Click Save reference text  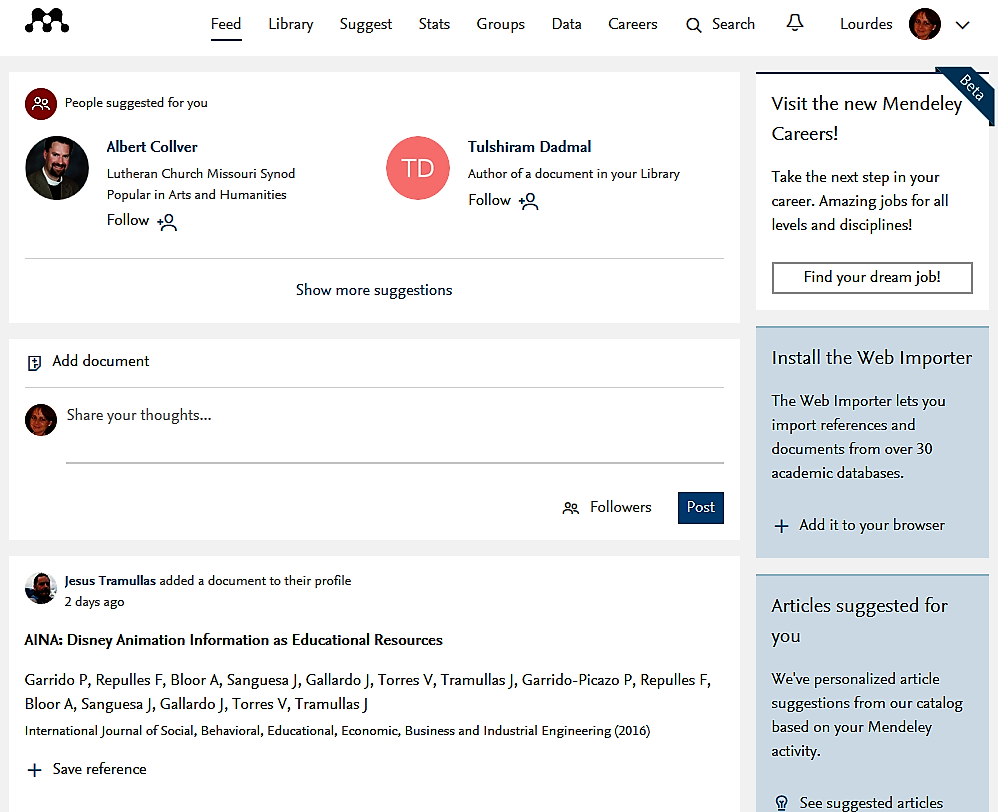click(x=99, y=769)
